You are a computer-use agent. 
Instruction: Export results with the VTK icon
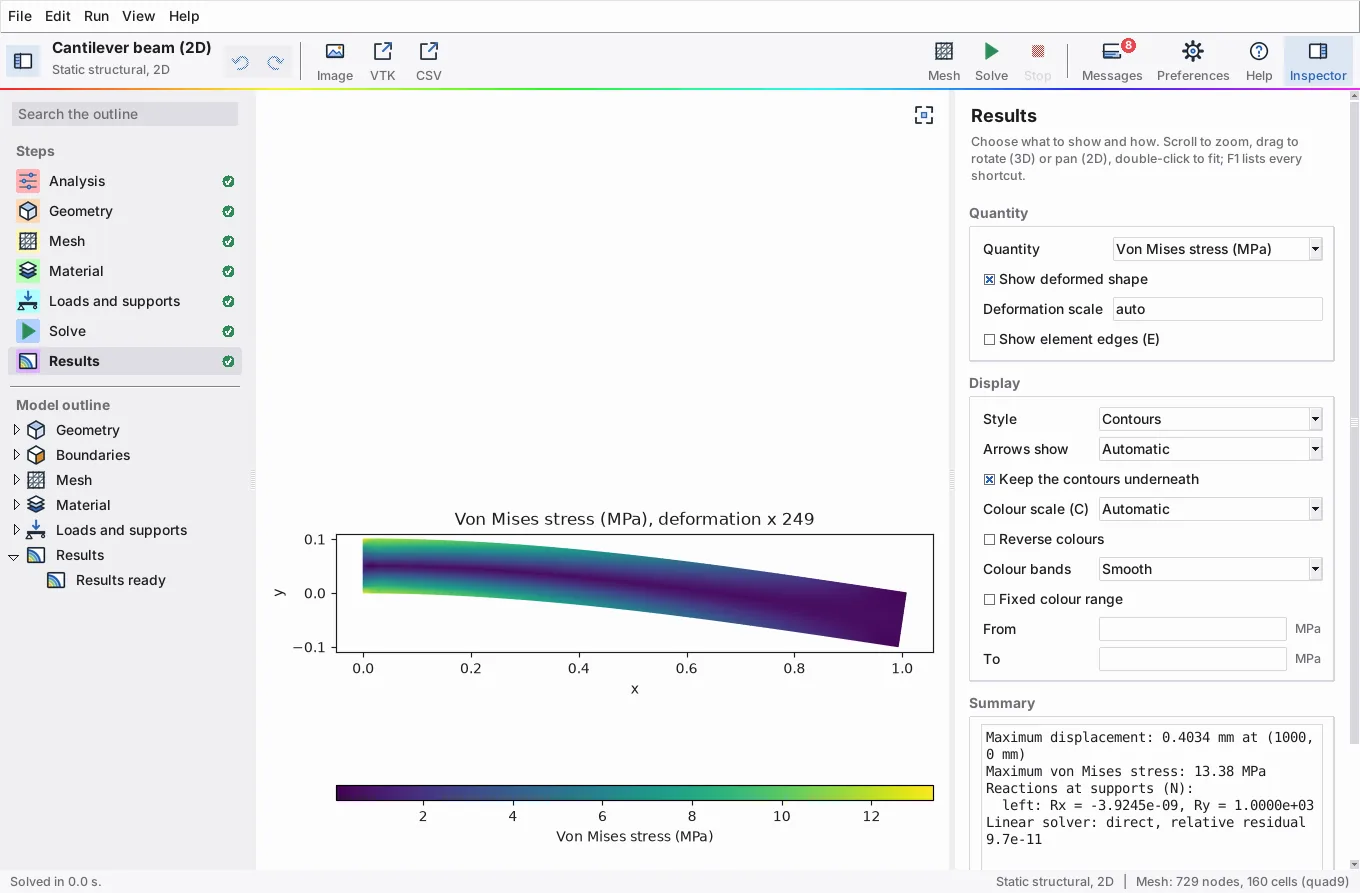pyautogui.click(x=382, y=51)
